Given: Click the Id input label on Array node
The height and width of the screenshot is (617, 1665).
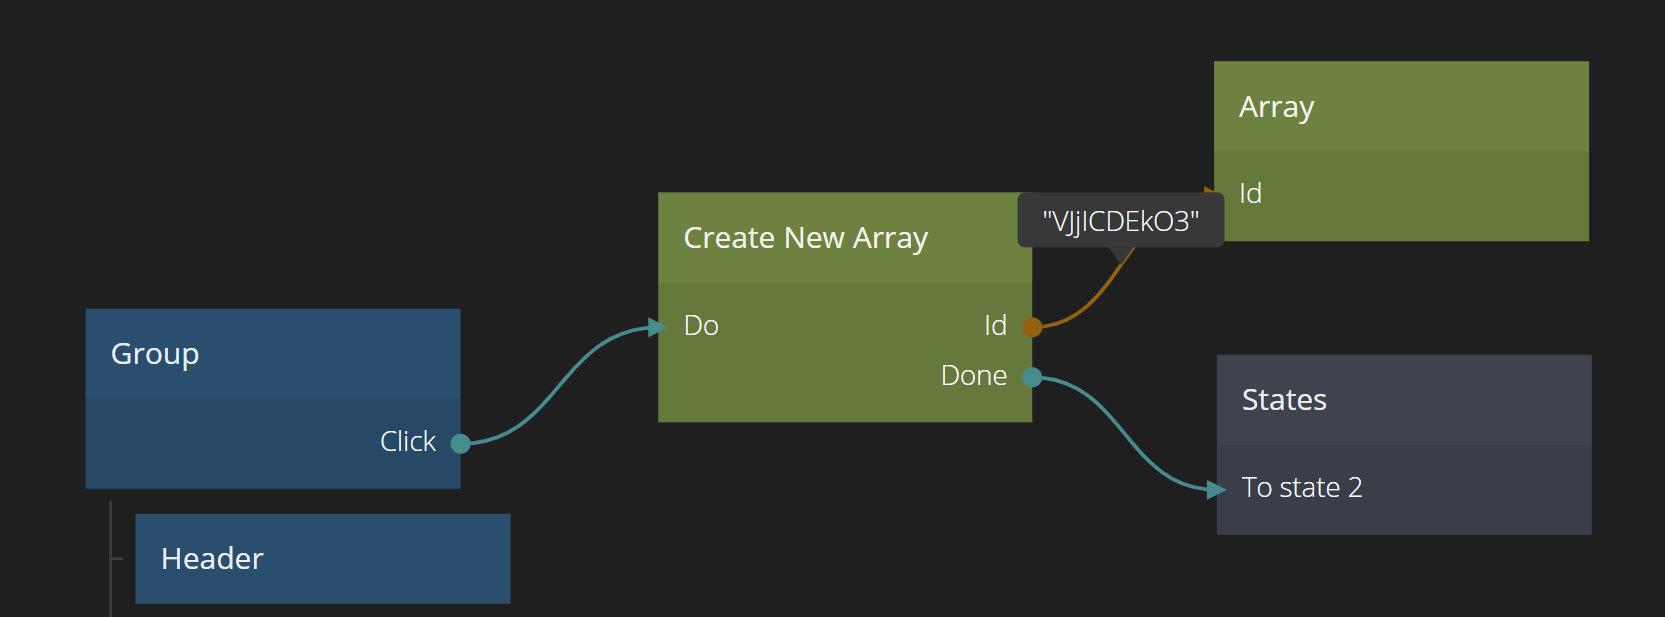Looking at the screenshot, I should 1250,193.
